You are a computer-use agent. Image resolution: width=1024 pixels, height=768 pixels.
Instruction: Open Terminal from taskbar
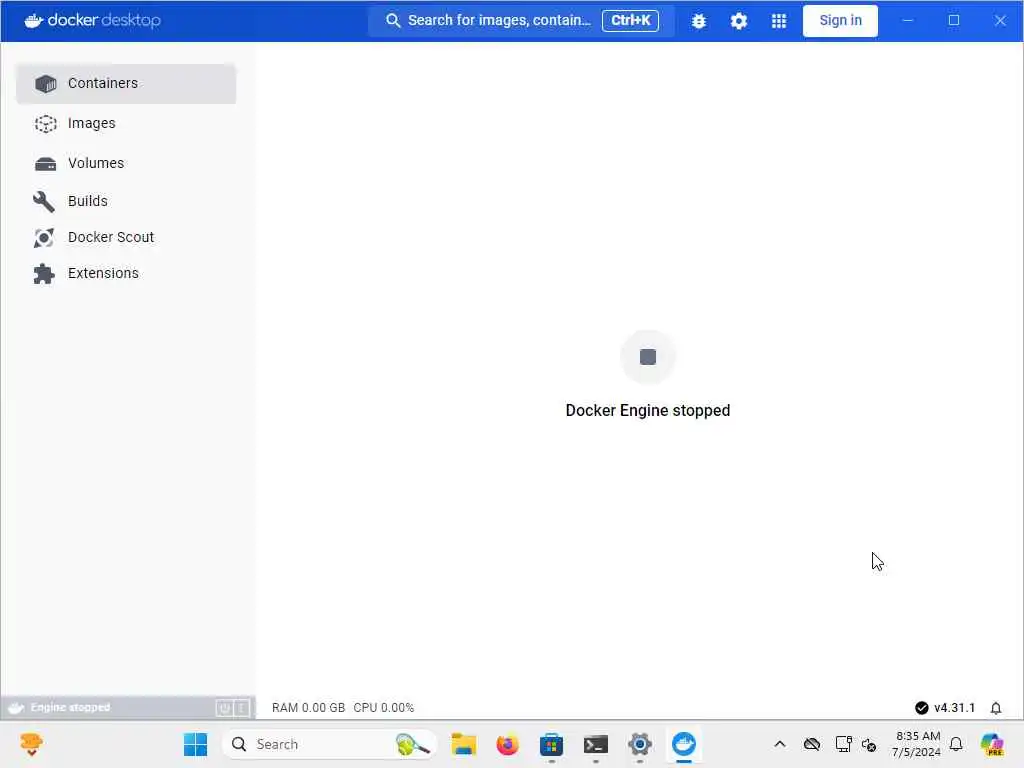596,744
